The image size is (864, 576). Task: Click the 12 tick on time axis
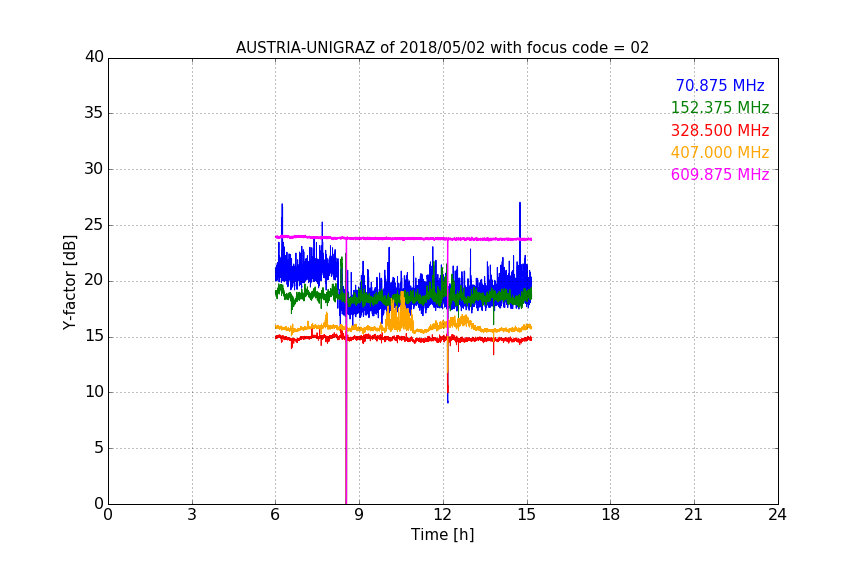coord(443,515)
